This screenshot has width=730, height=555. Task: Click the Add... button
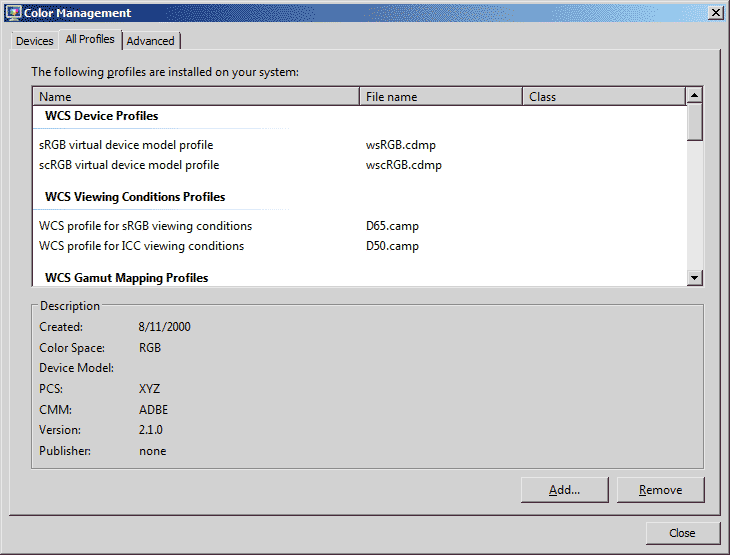564,490
